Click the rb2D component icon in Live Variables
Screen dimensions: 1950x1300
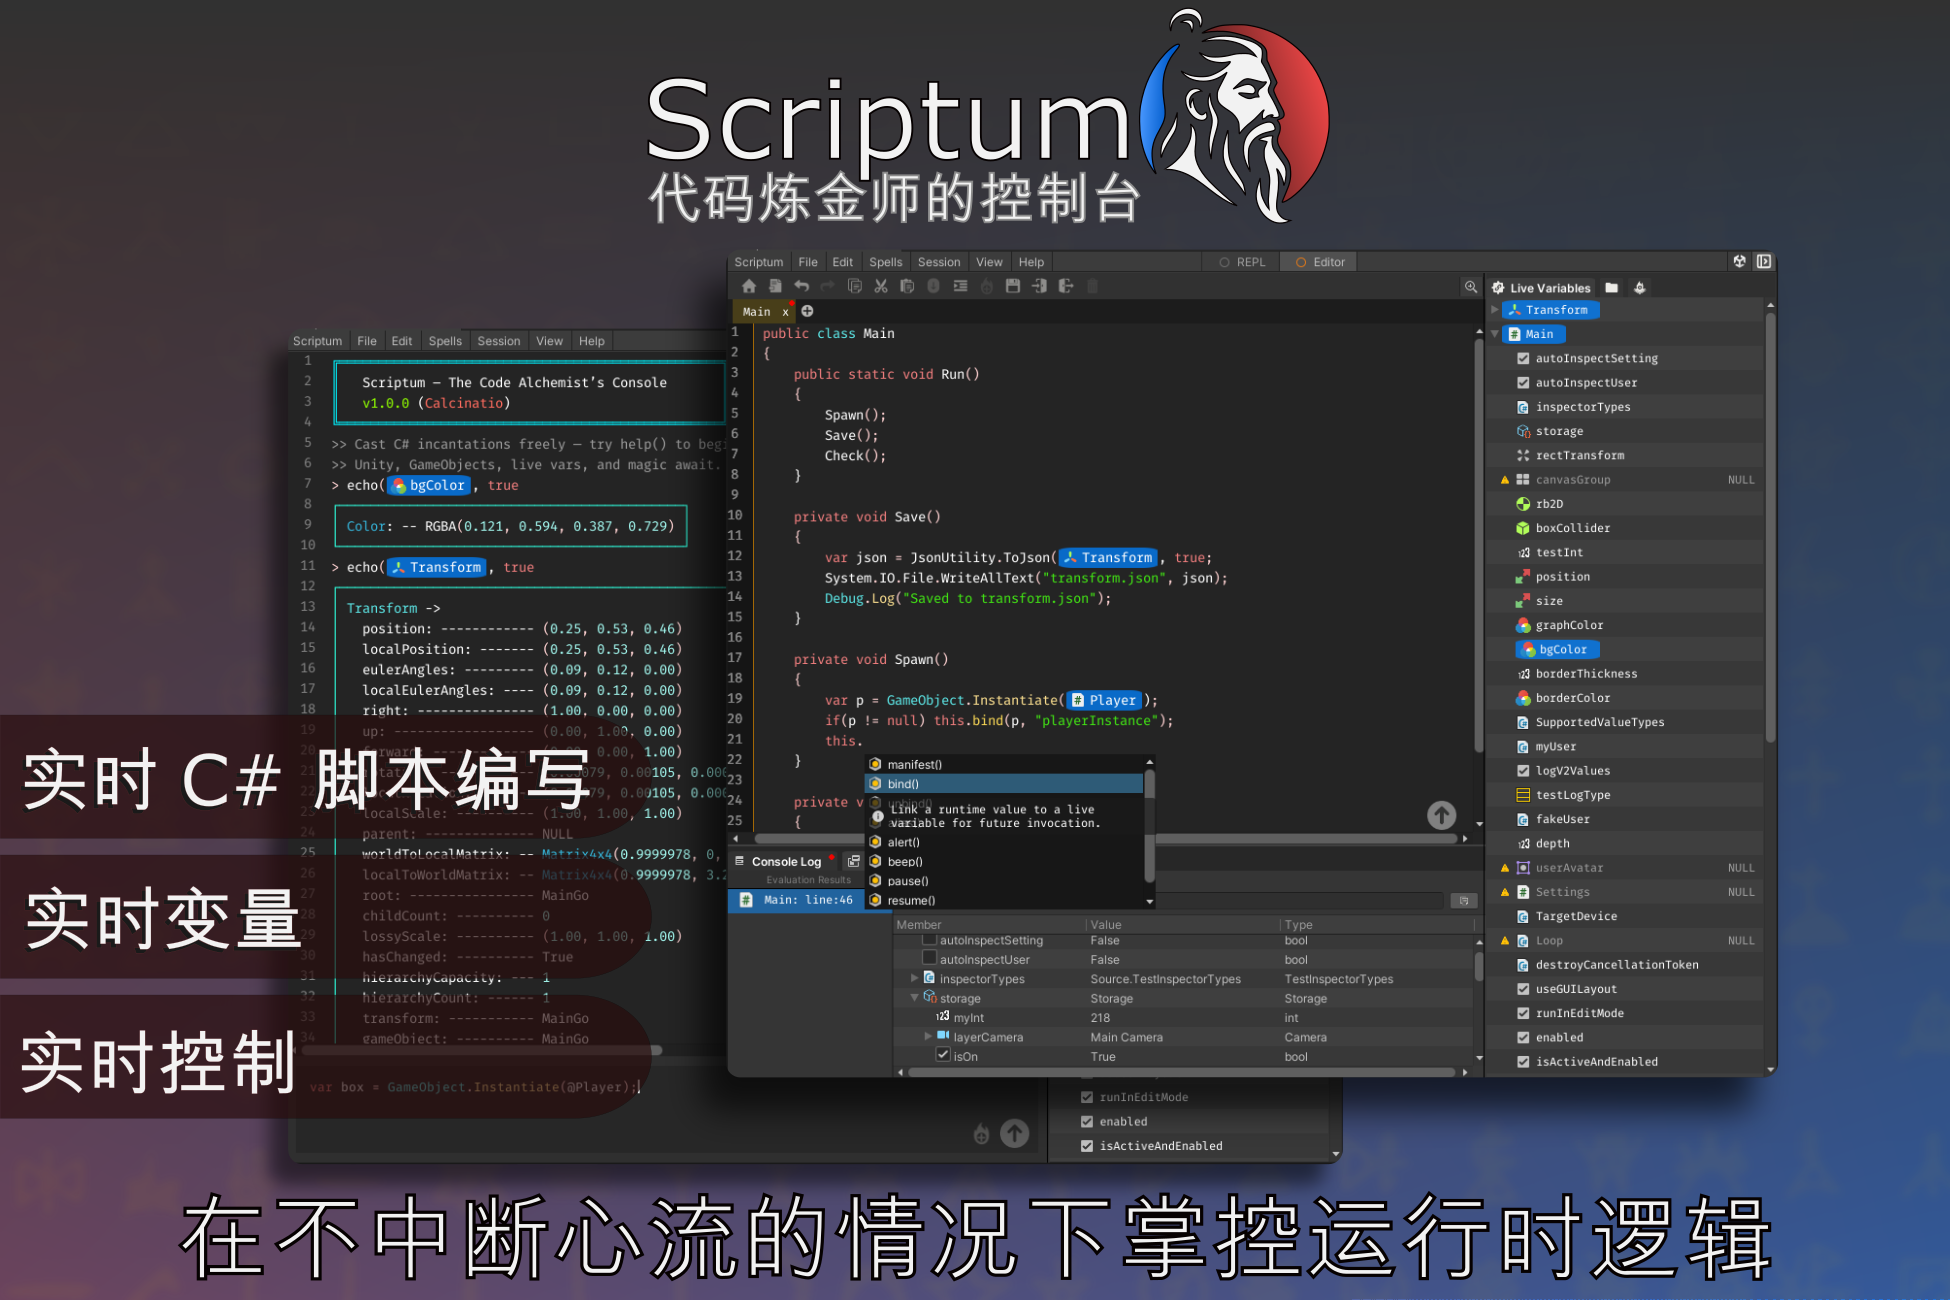[x=1523, y=504]
